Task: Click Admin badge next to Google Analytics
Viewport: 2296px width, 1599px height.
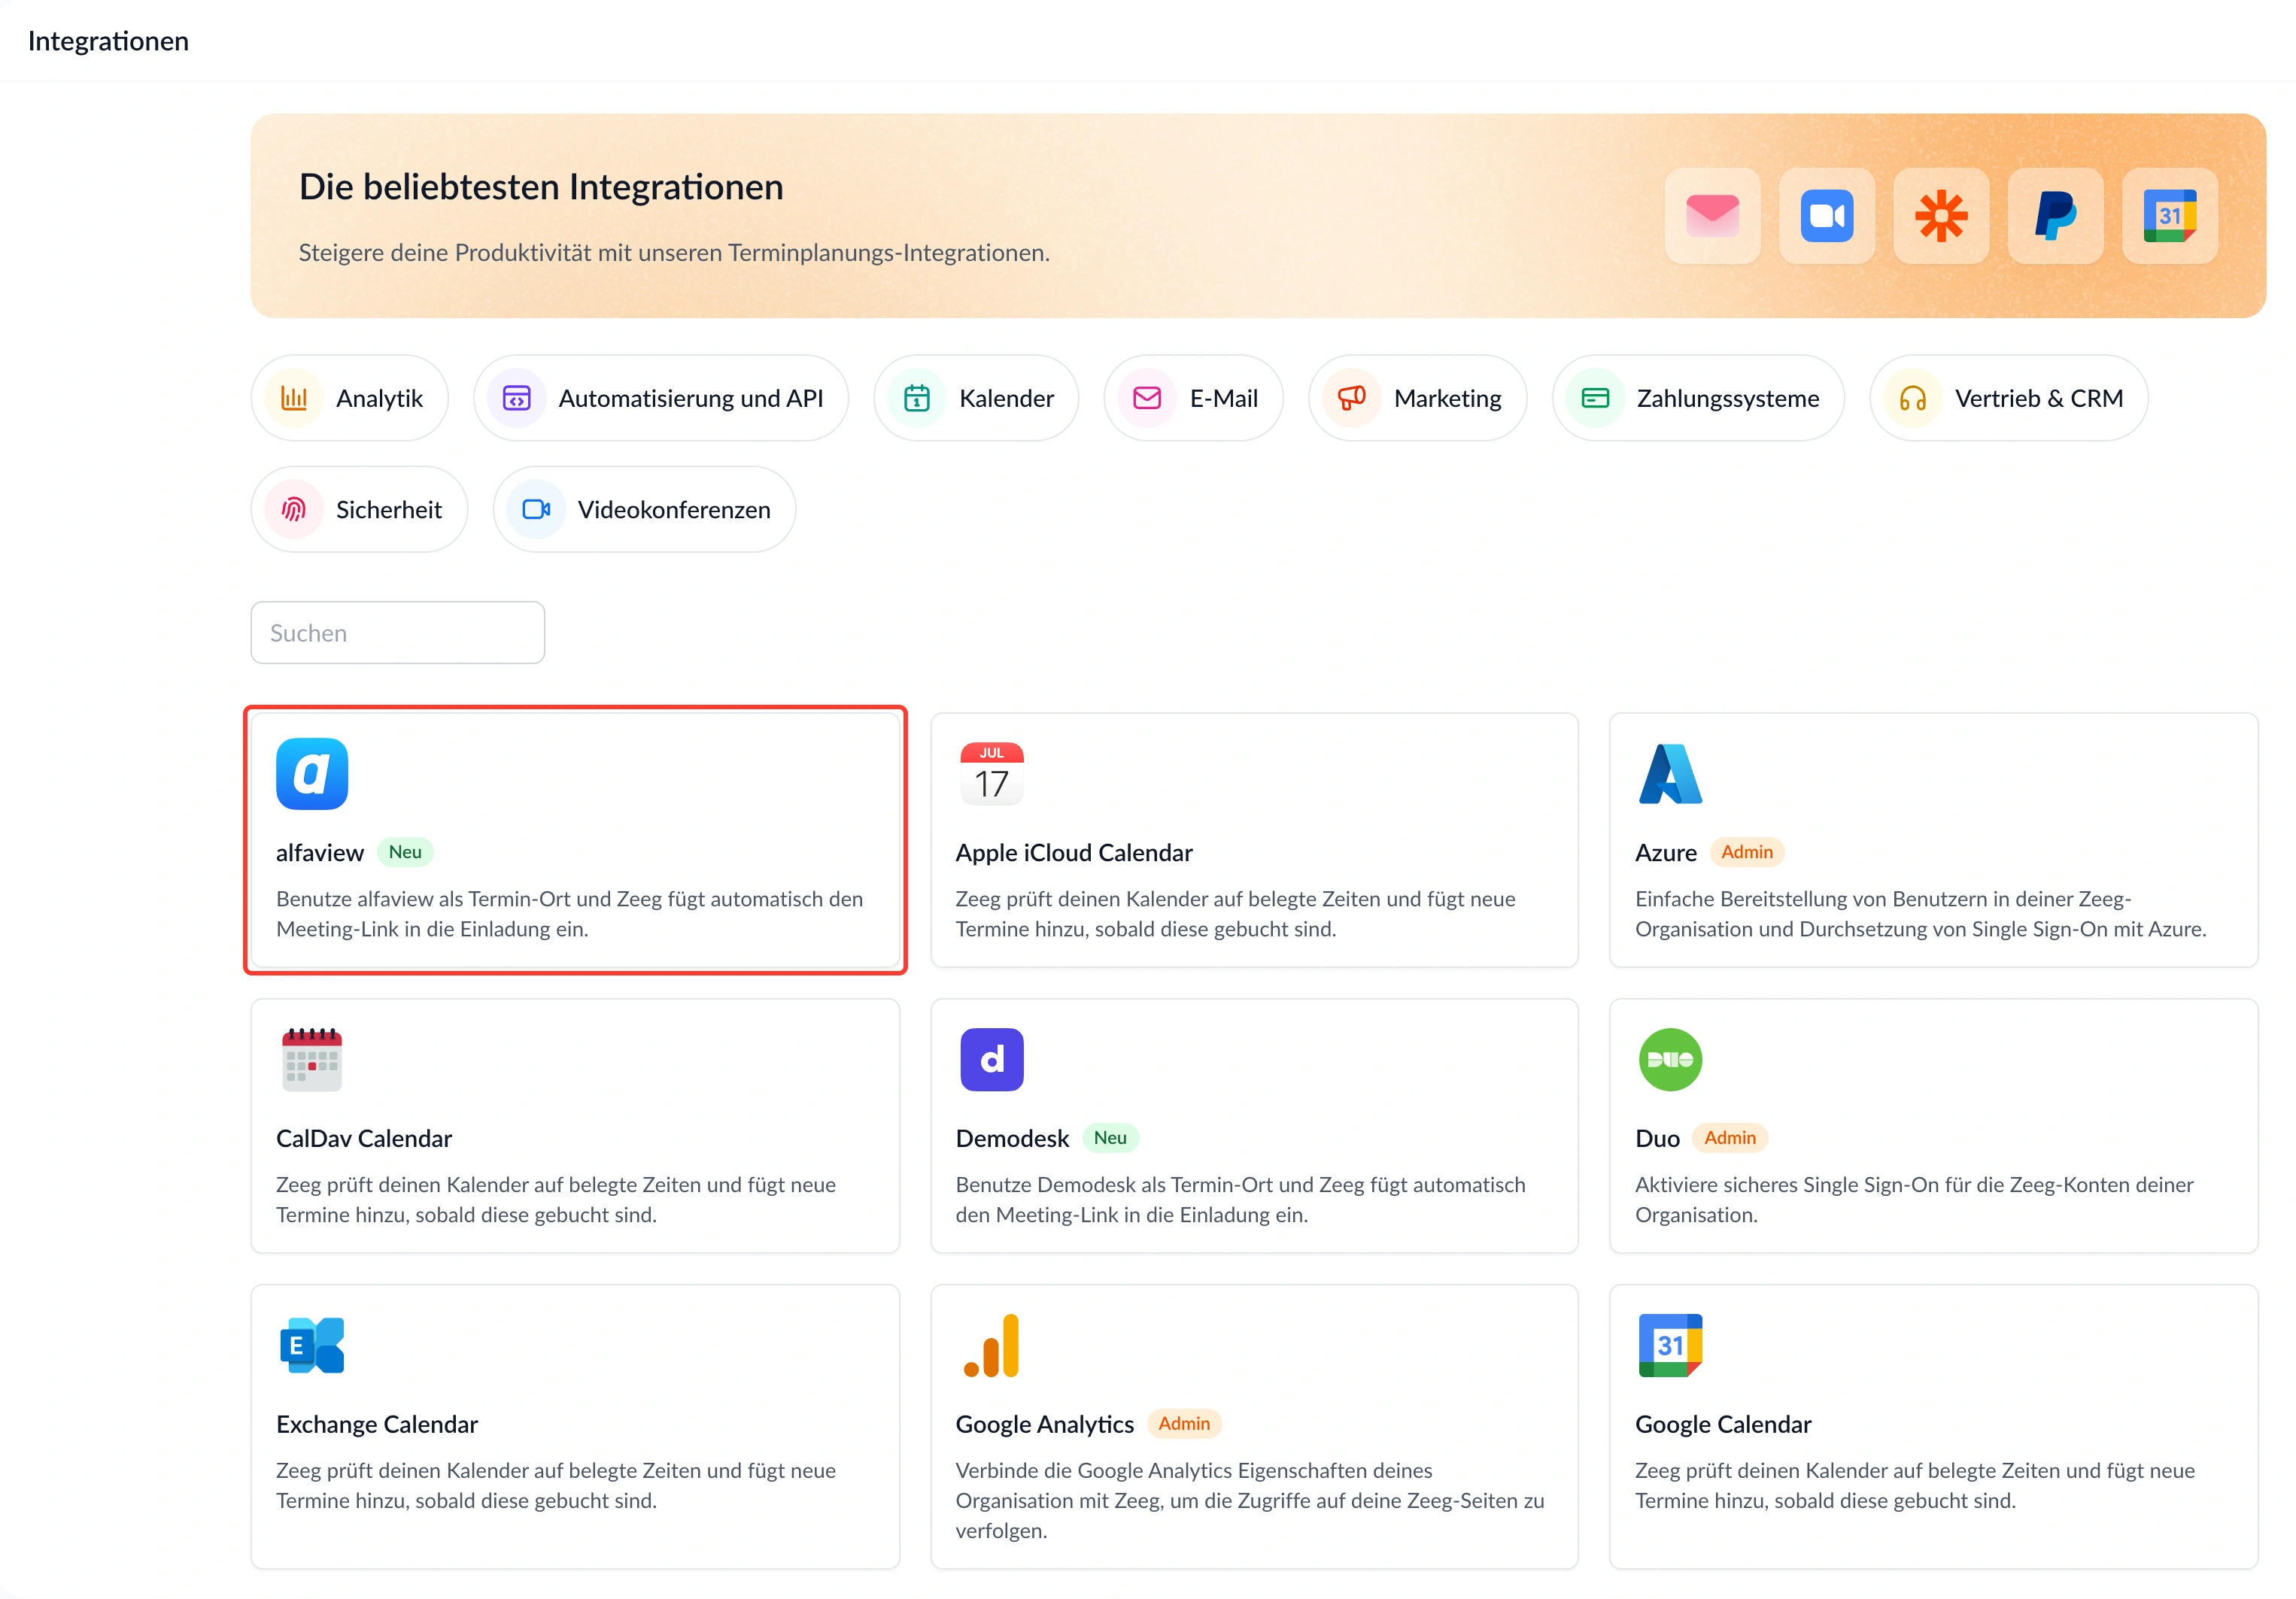Action: coord(1184,1423)
